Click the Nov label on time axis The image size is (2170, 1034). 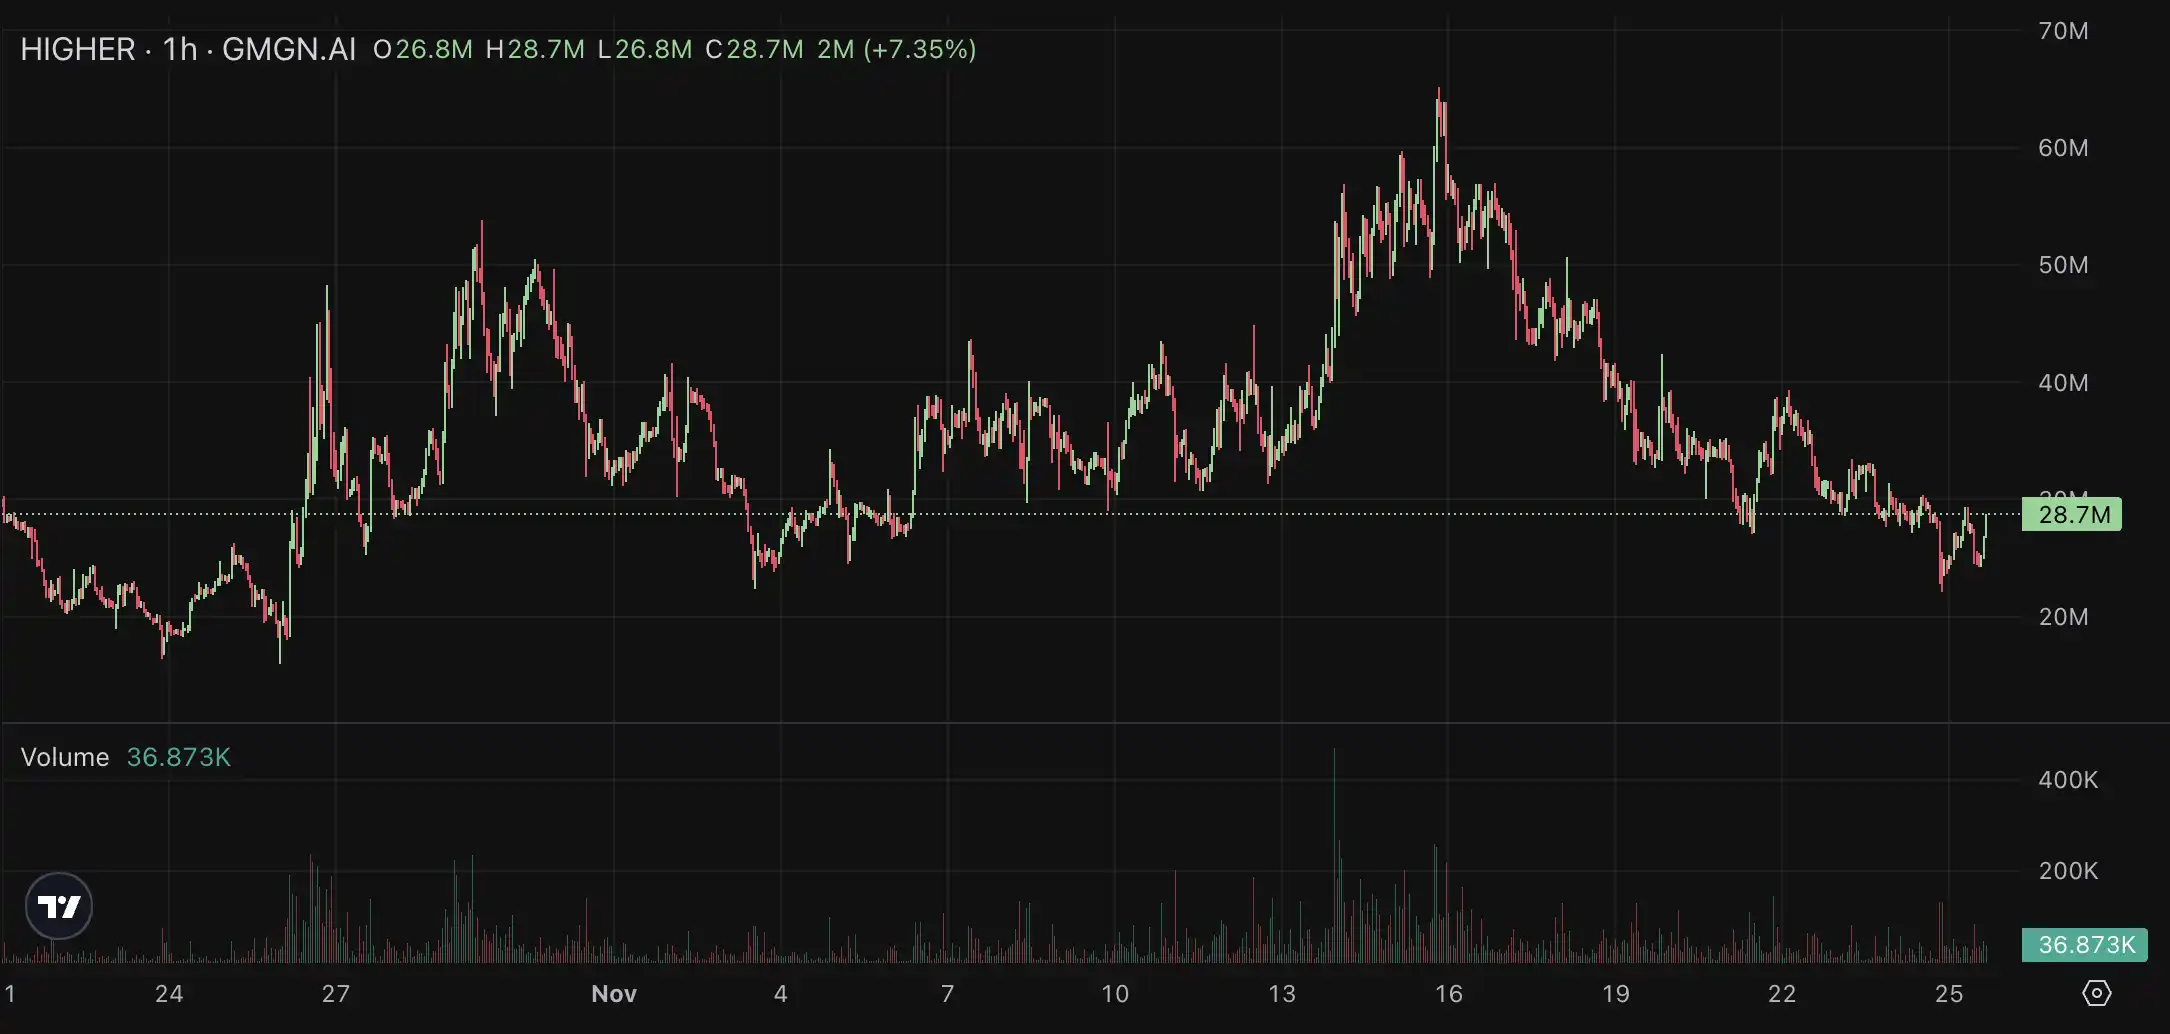614,993
